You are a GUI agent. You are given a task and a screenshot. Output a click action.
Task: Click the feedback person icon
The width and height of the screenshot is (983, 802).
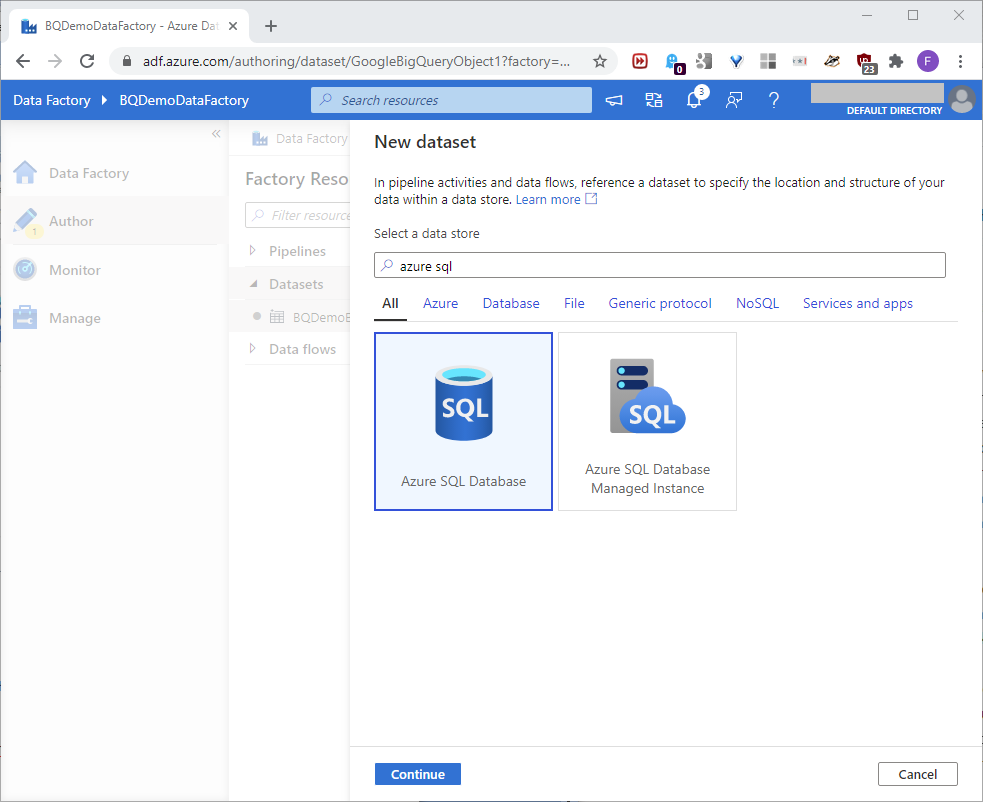734,100
